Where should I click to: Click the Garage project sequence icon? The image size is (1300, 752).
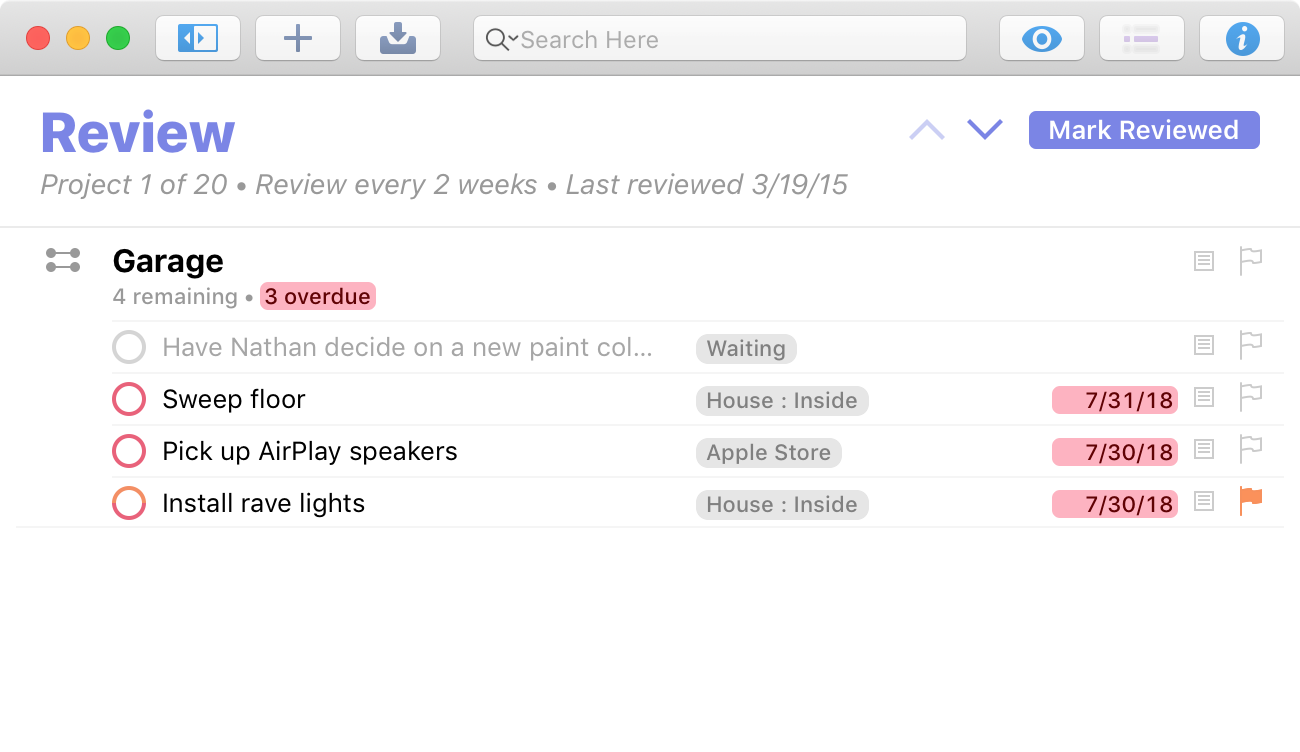63,261
